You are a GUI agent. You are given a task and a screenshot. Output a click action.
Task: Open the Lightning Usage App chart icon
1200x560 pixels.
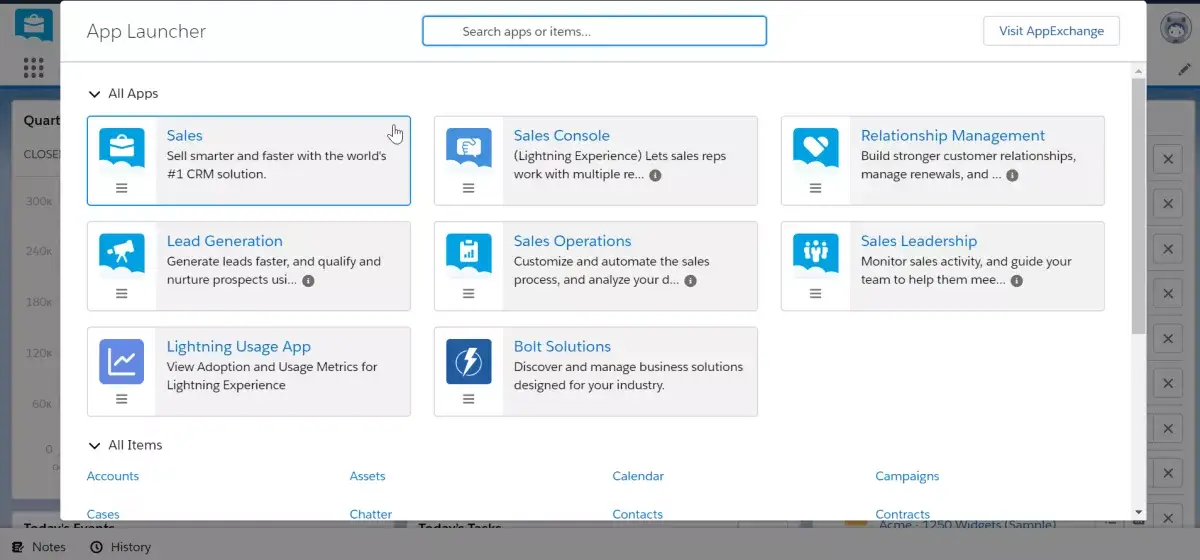(x=122, y=361)
